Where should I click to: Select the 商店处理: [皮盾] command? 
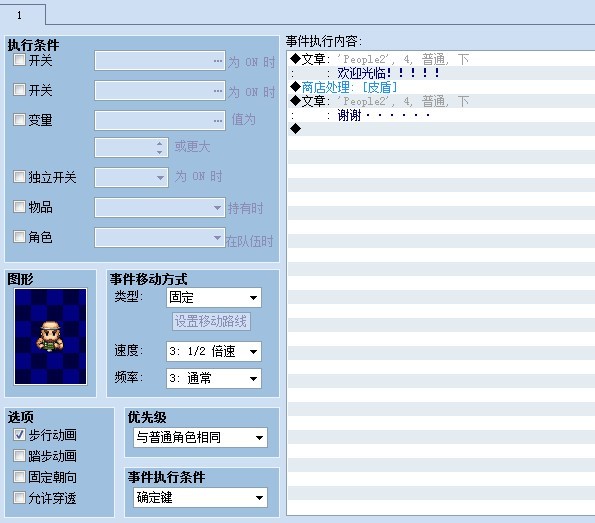(441, 87)
